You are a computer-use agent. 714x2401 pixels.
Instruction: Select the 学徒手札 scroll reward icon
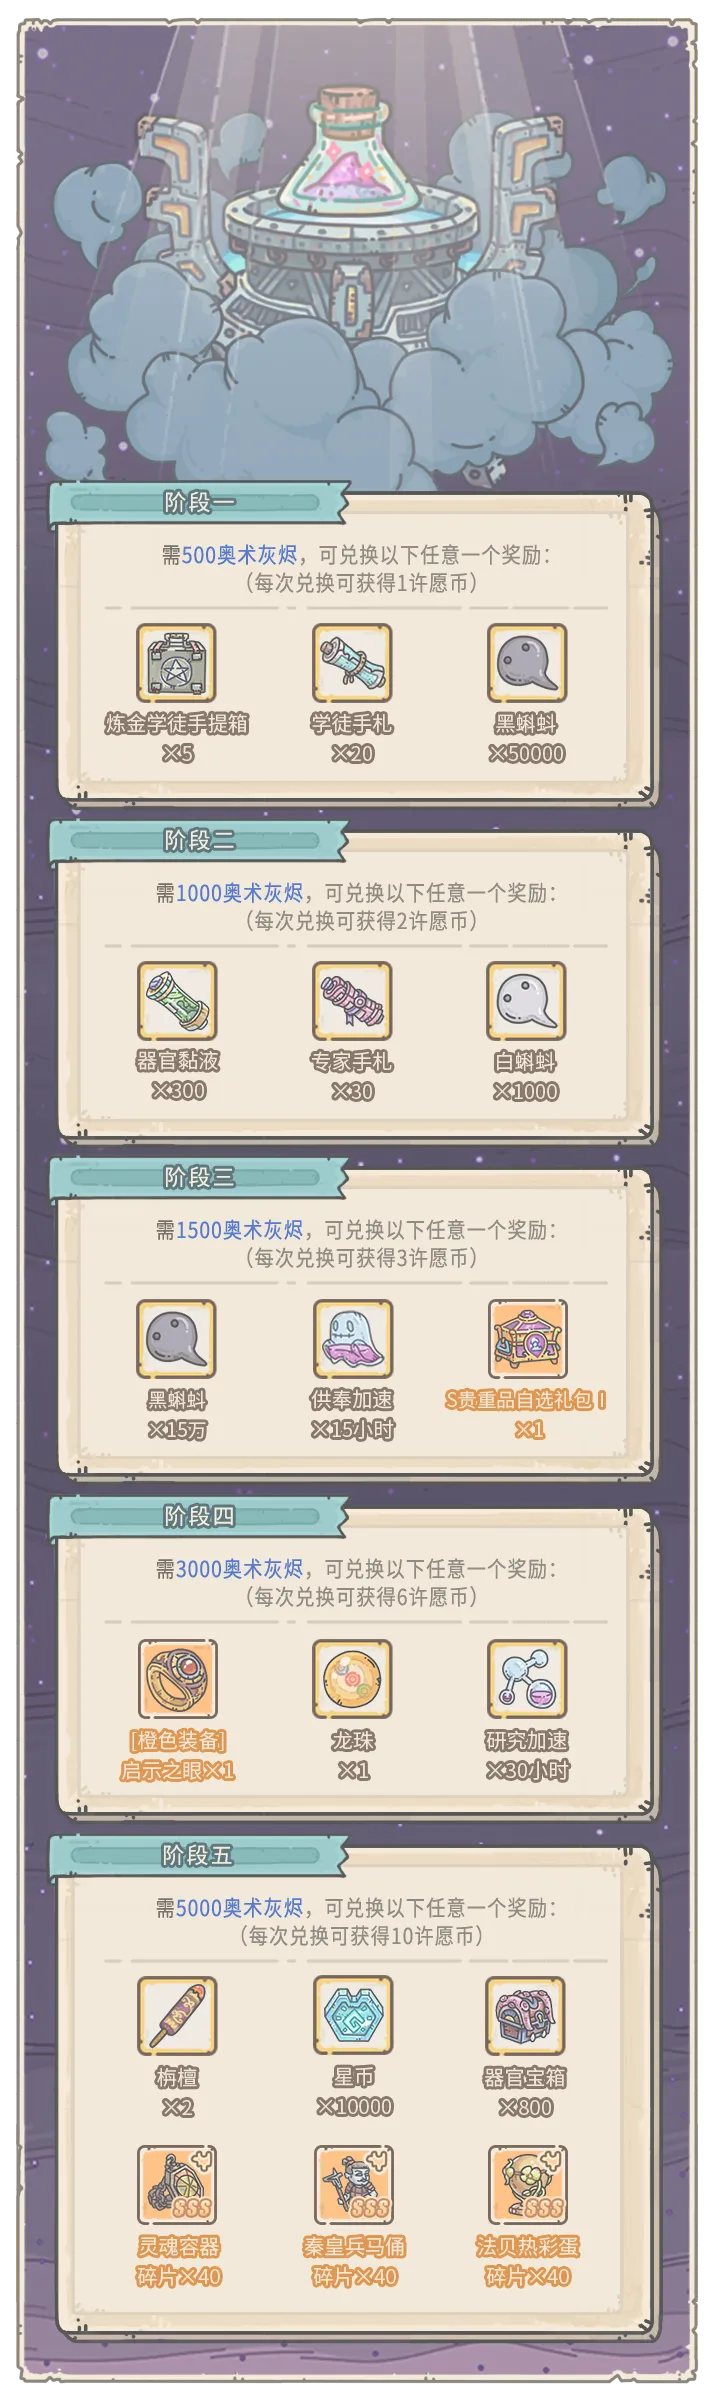click(352, 663)
